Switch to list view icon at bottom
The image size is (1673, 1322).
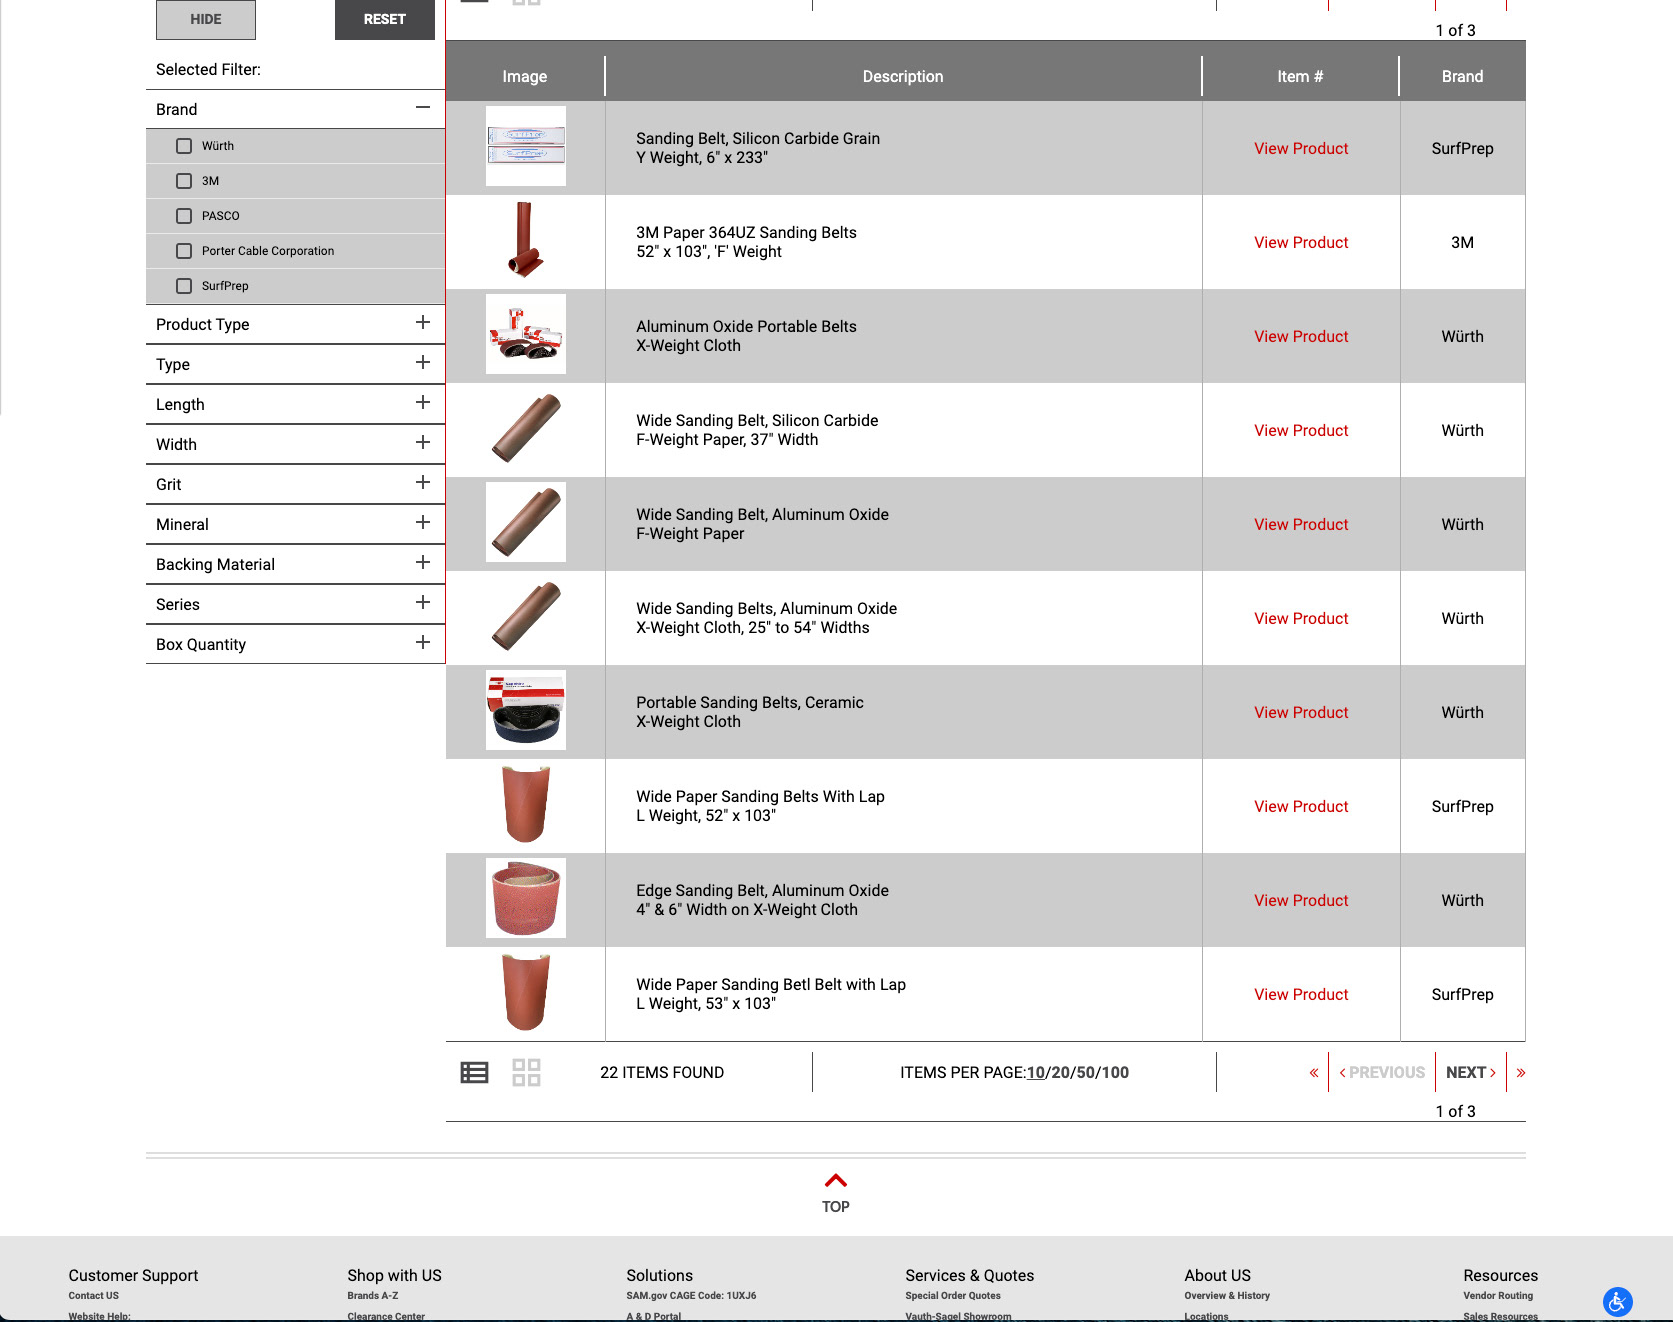tap(474, 1072)
